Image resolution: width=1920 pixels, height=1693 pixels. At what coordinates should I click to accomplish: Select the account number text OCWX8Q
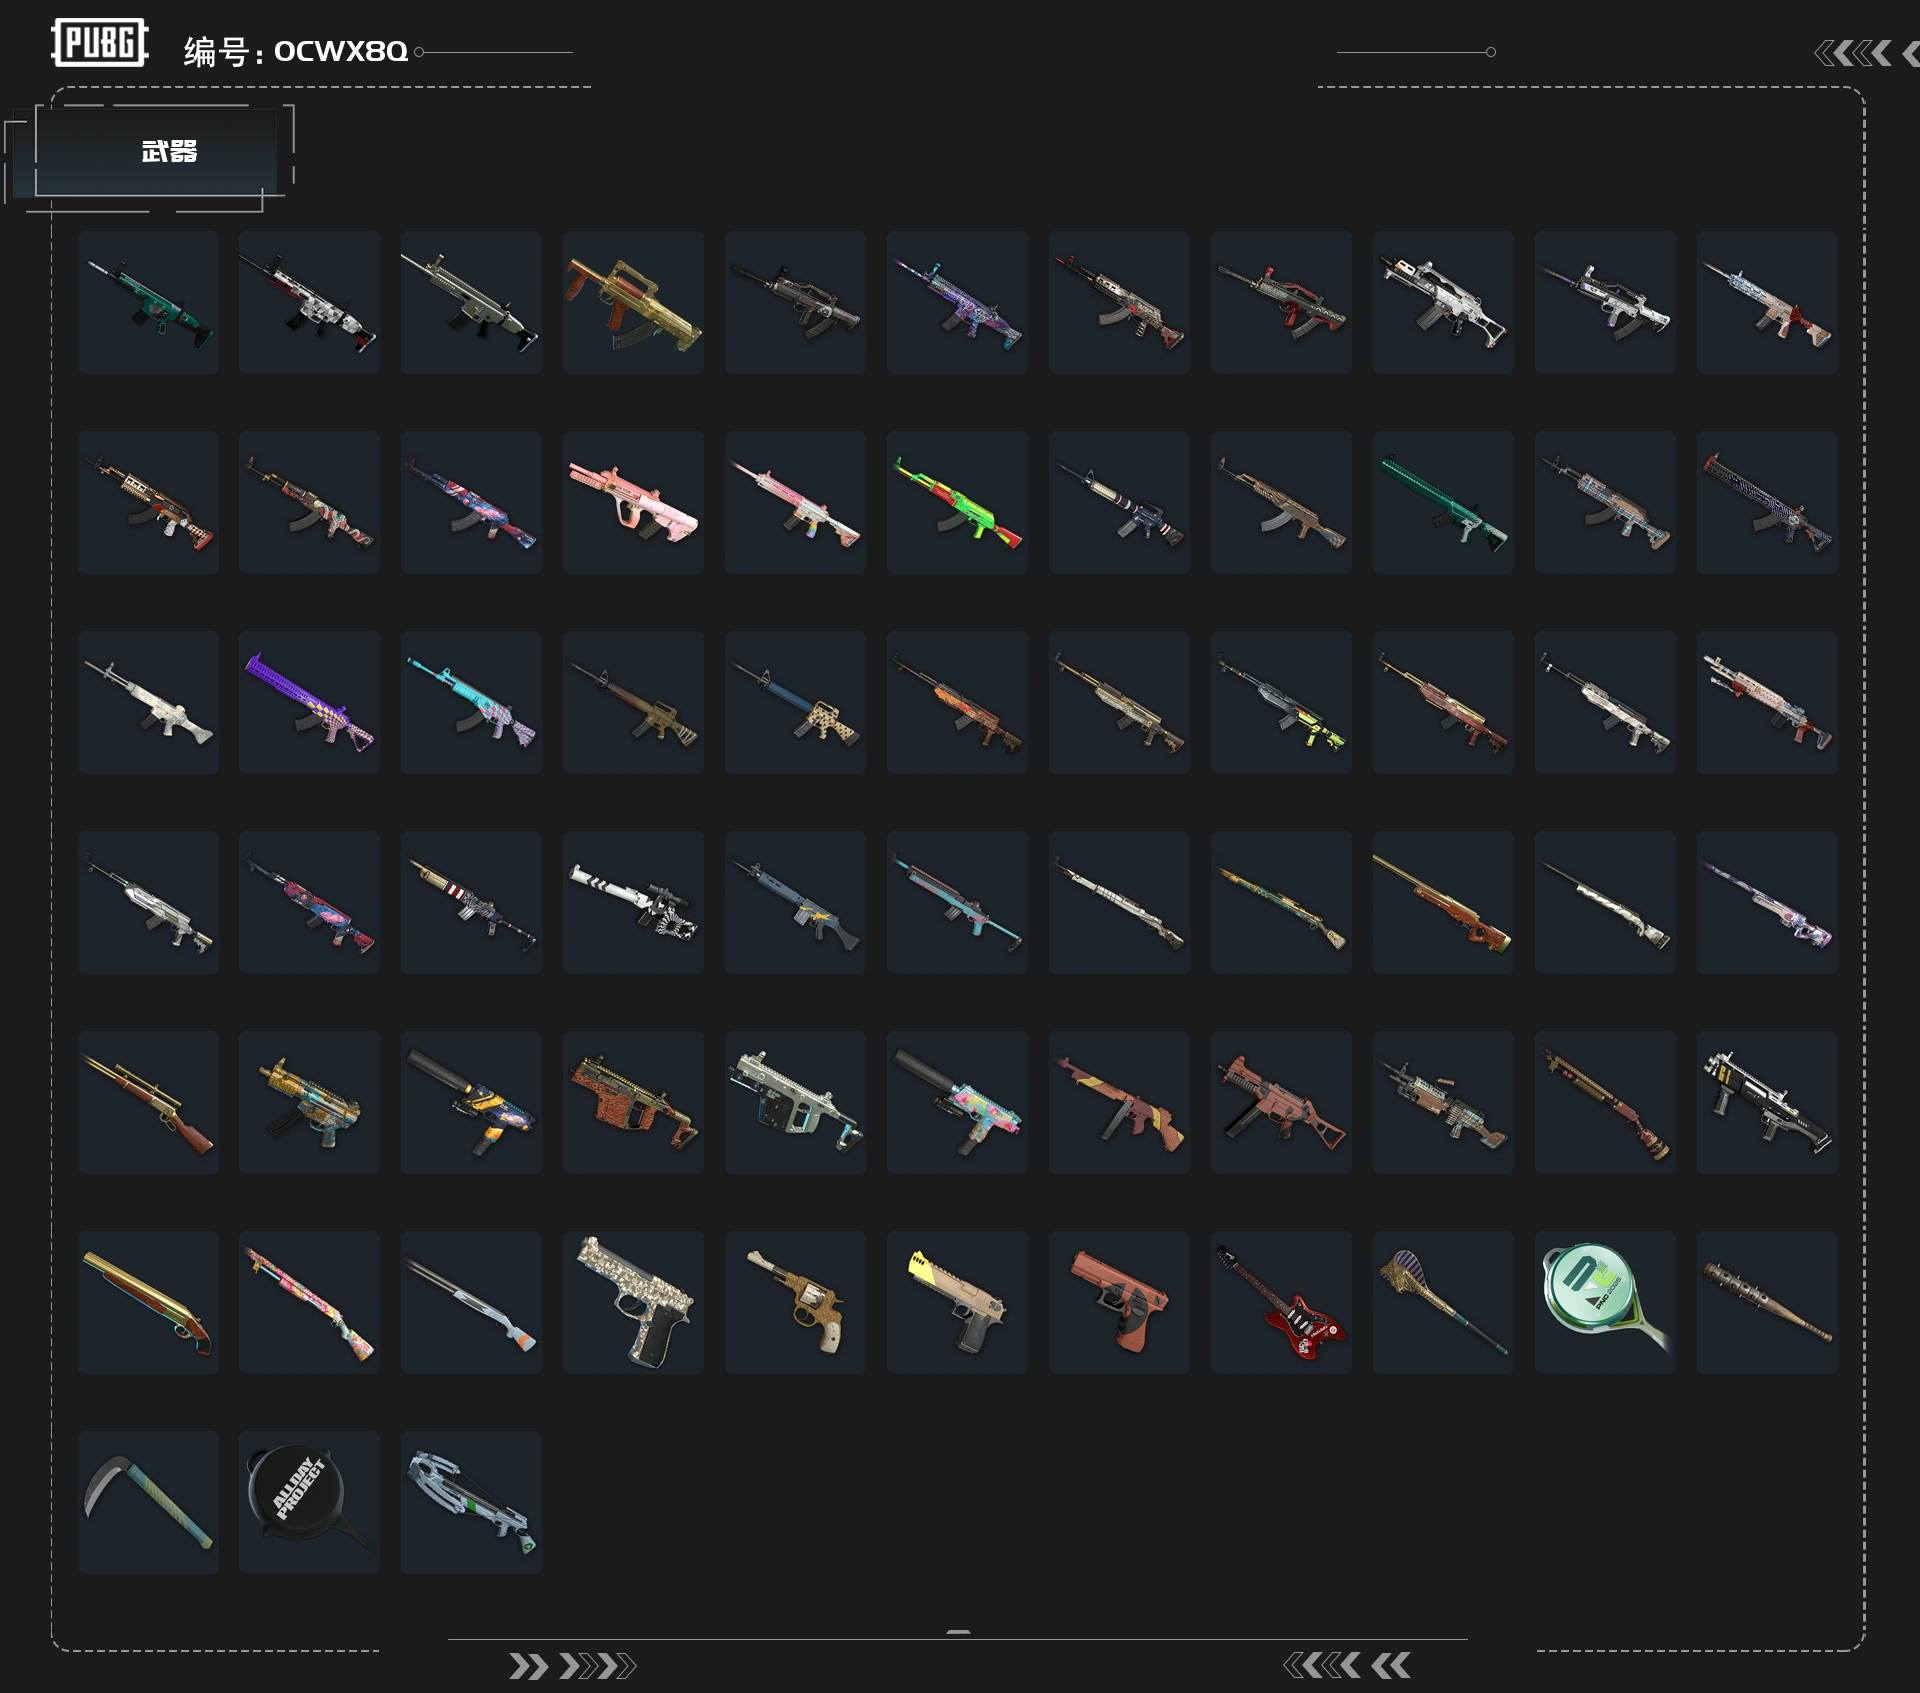[x=341, y=51]
